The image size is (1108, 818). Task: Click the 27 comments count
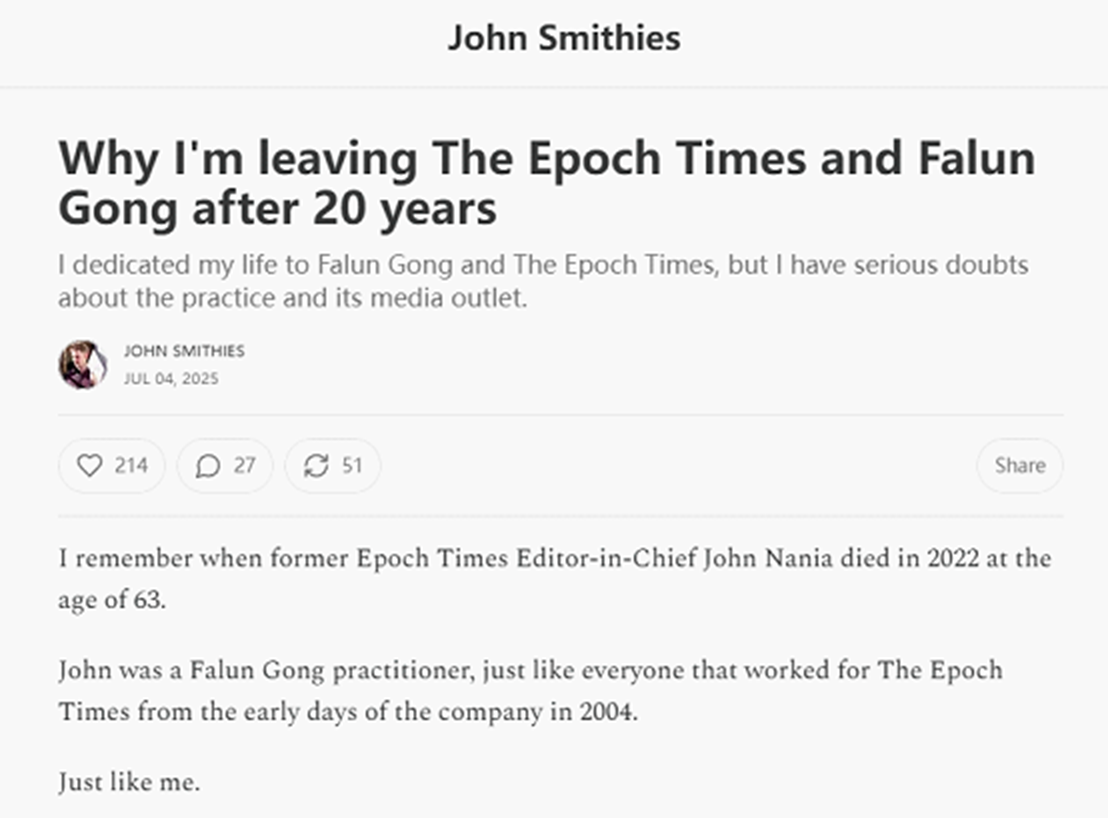(x=244, y=465)
